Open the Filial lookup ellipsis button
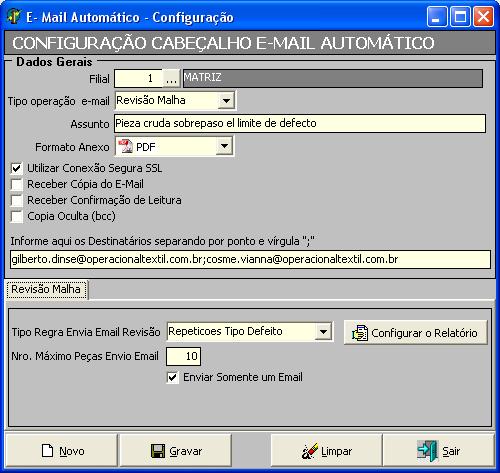 171,79
